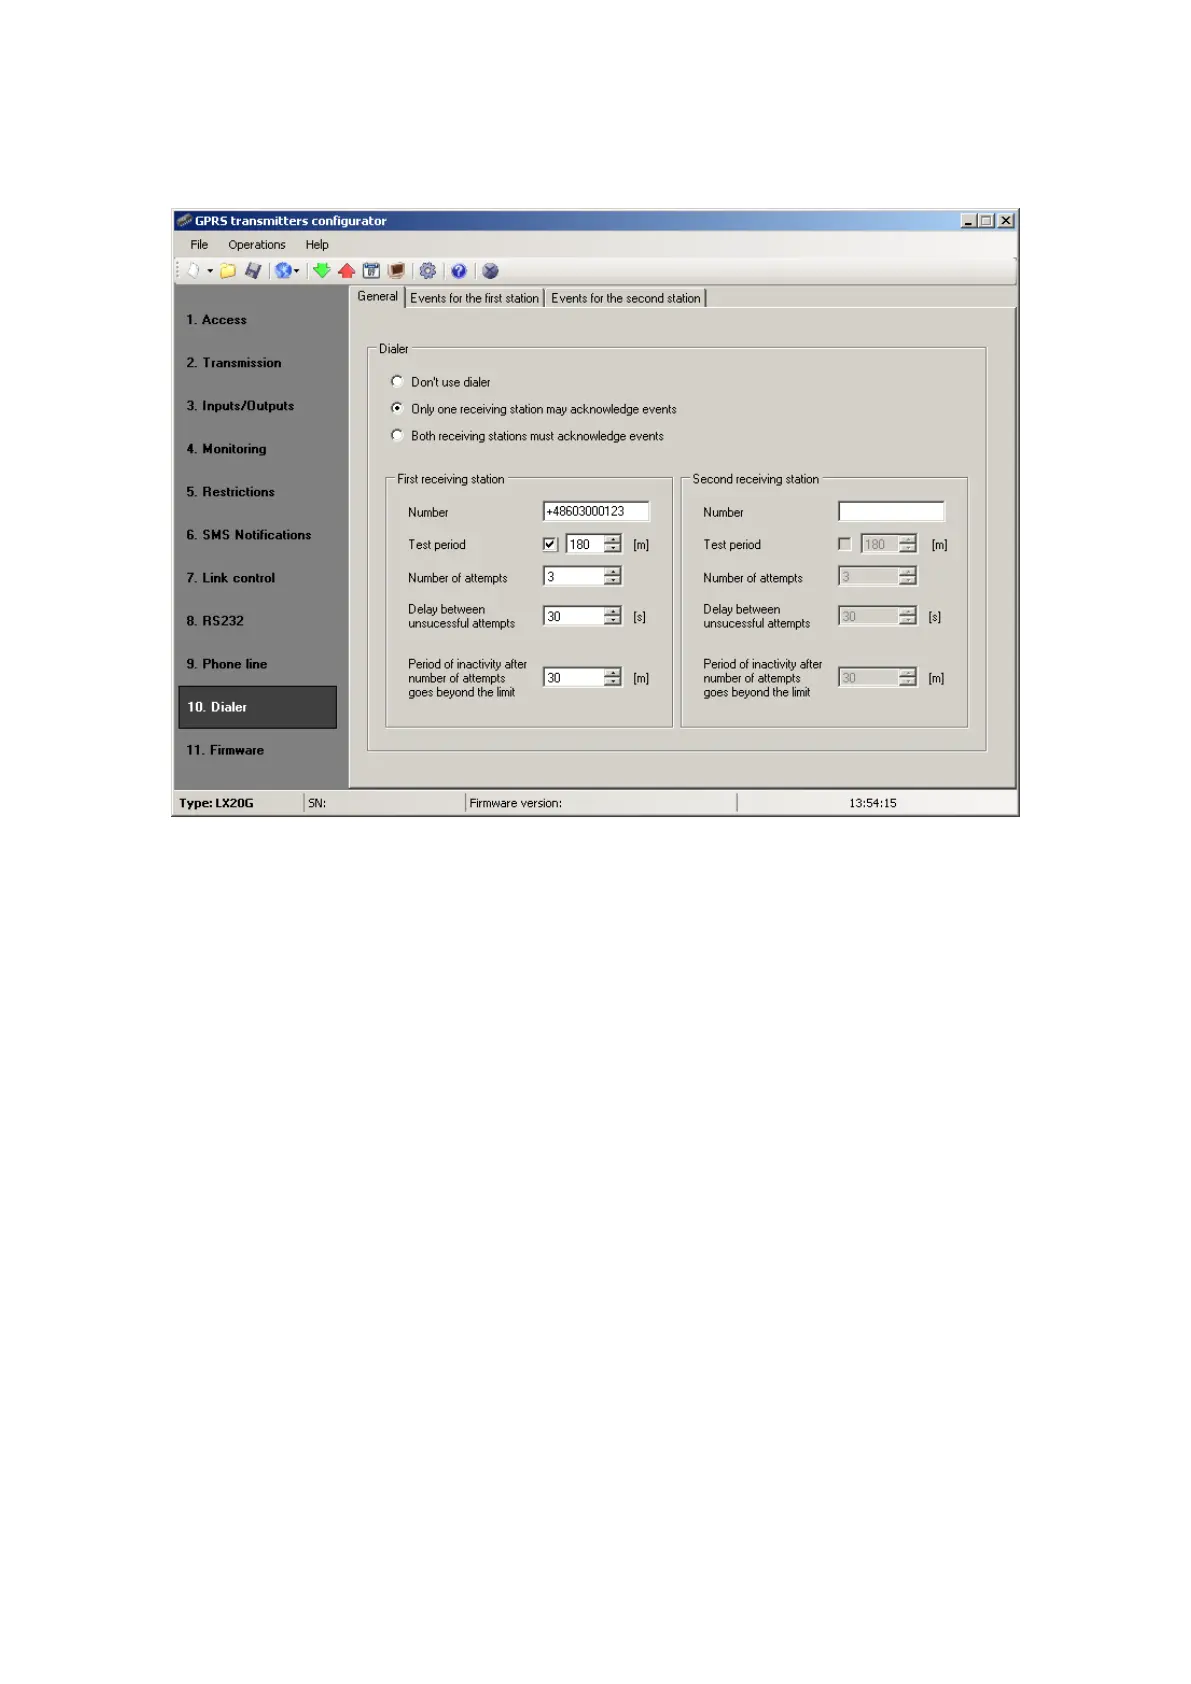The height and width of the screenshot is (1684, 1191).
Task: Click first station delay value 30 seconds
Action: (x=573, y=617)
